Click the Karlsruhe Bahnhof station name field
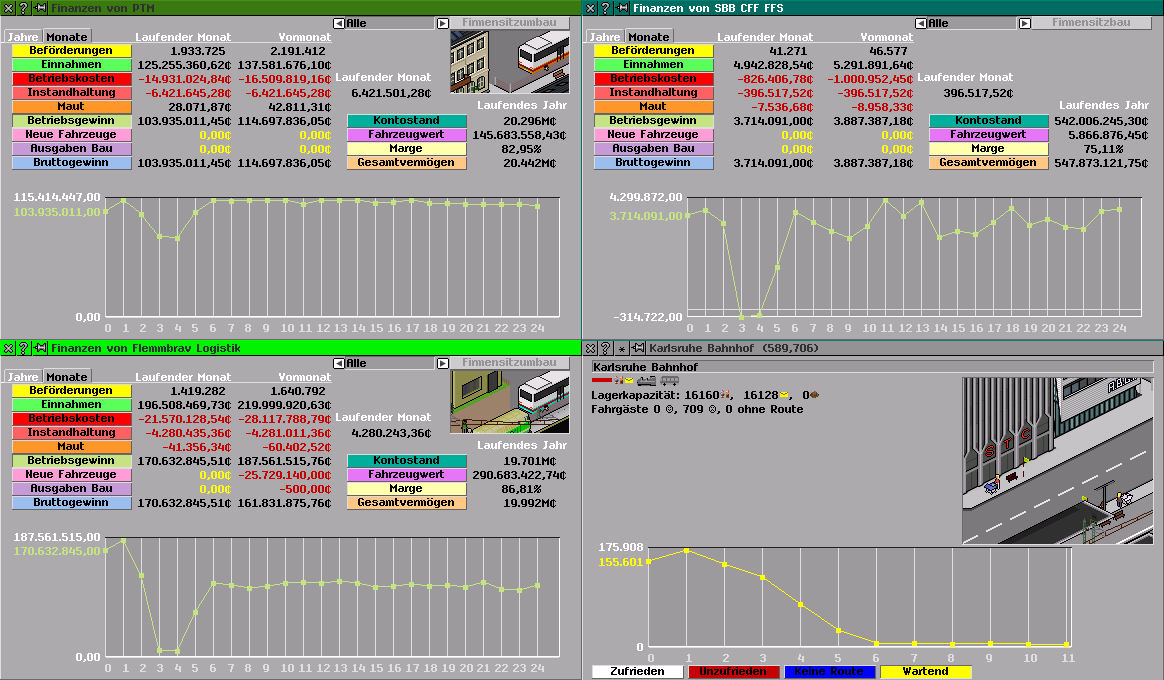The width and height of the screenshot is (1164, 680). [x=872, y=367]
